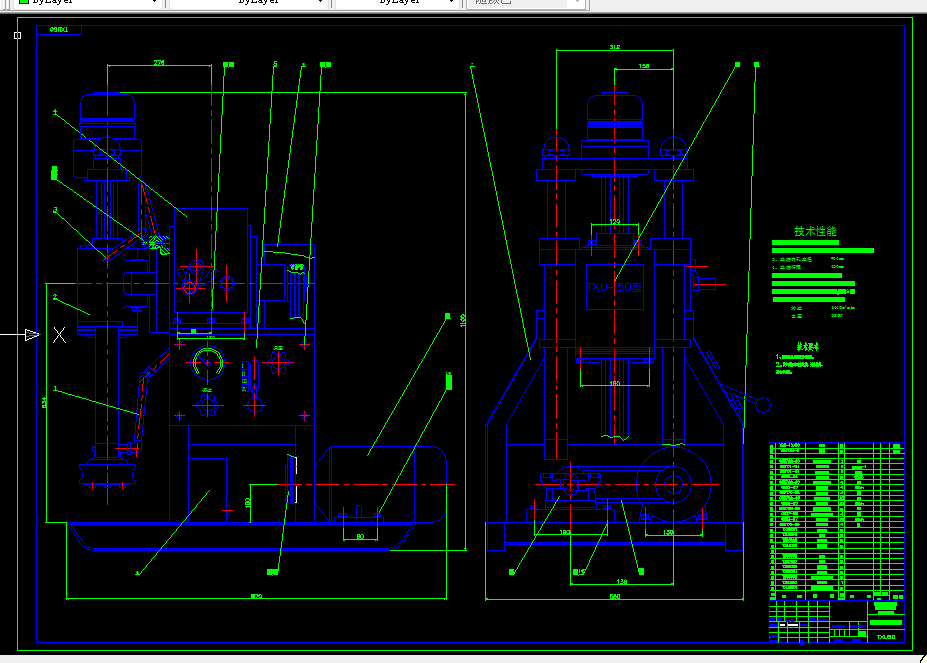Screen dimensions: 927x663
Task: Select the "139" dimension text
Action: coord(615,222)
